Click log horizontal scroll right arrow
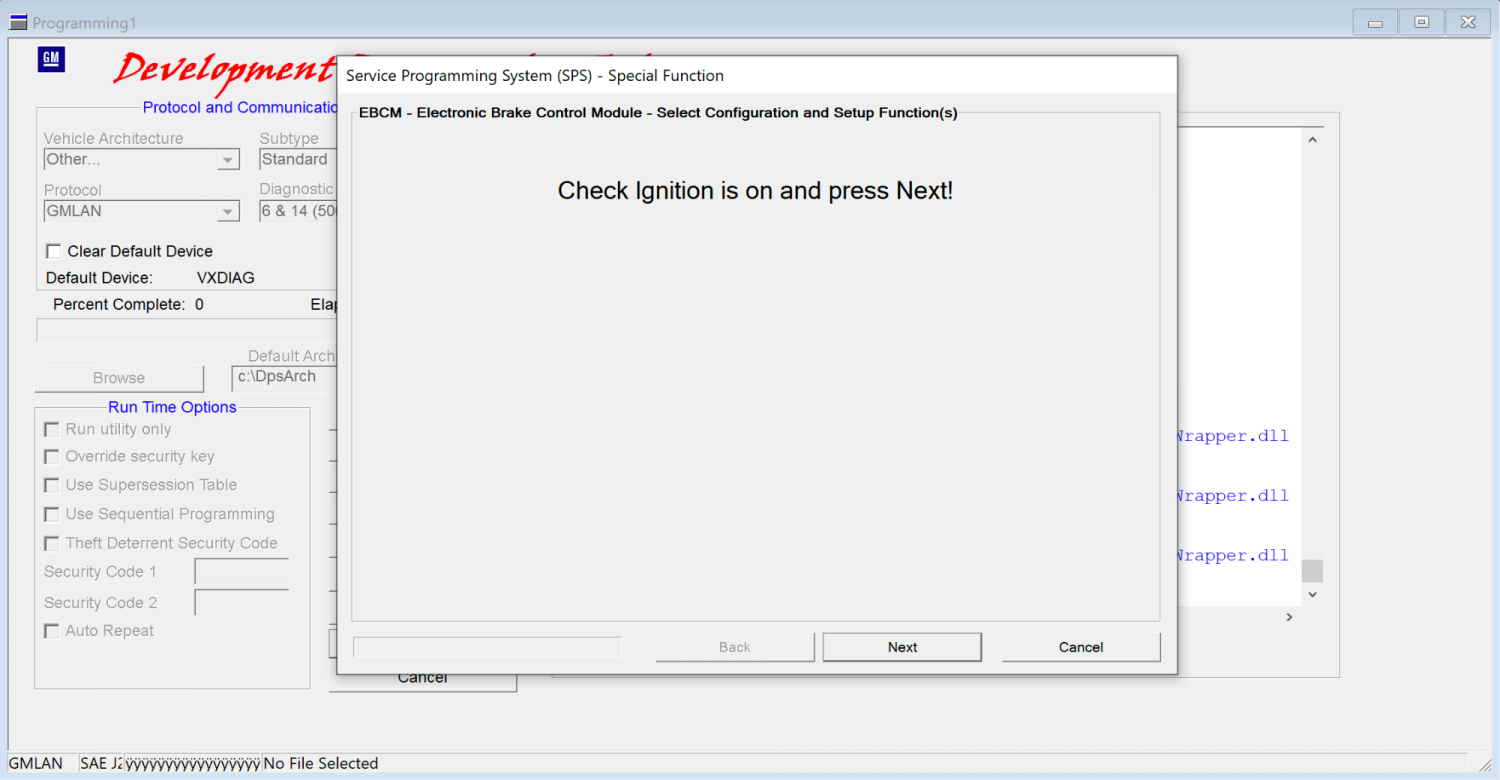 pyautogui.click(x=1289, y=617)
